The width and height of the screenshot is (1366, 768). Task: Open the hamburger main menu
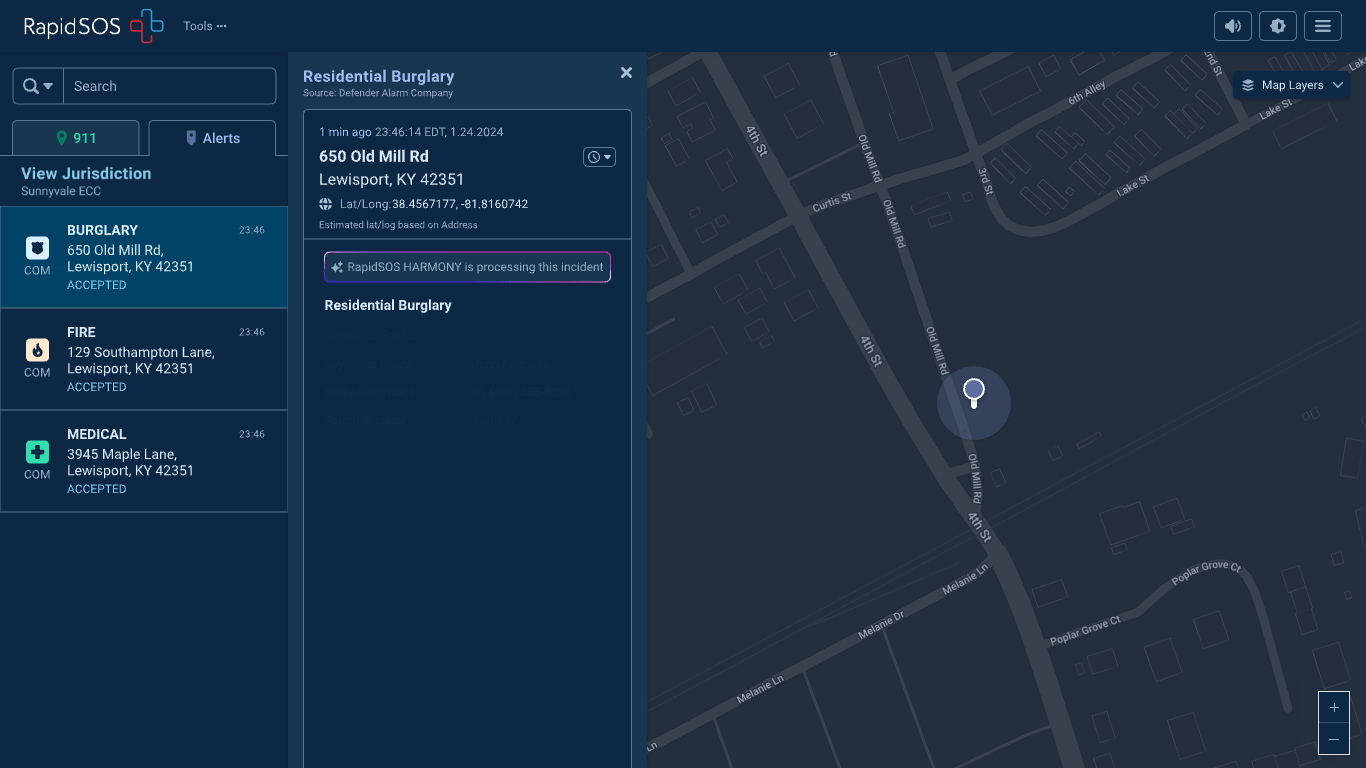pos(1323,26)
